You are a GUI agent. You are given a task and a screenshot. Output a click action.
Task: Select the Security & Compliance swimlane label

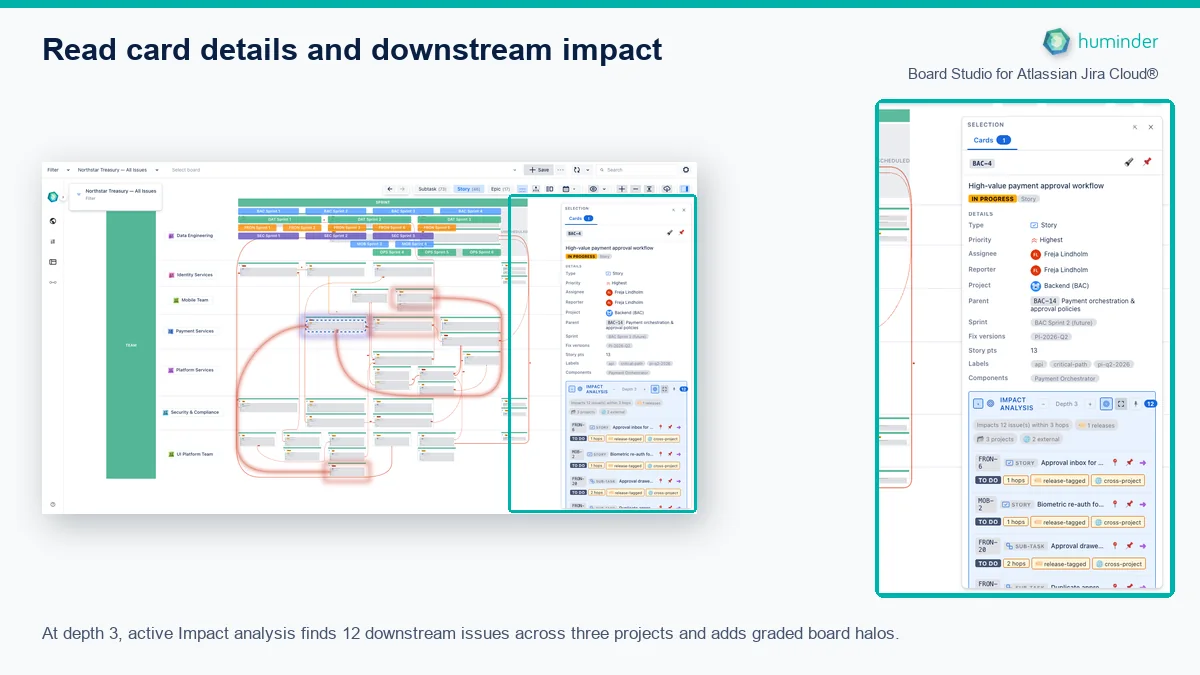[191, 412]
